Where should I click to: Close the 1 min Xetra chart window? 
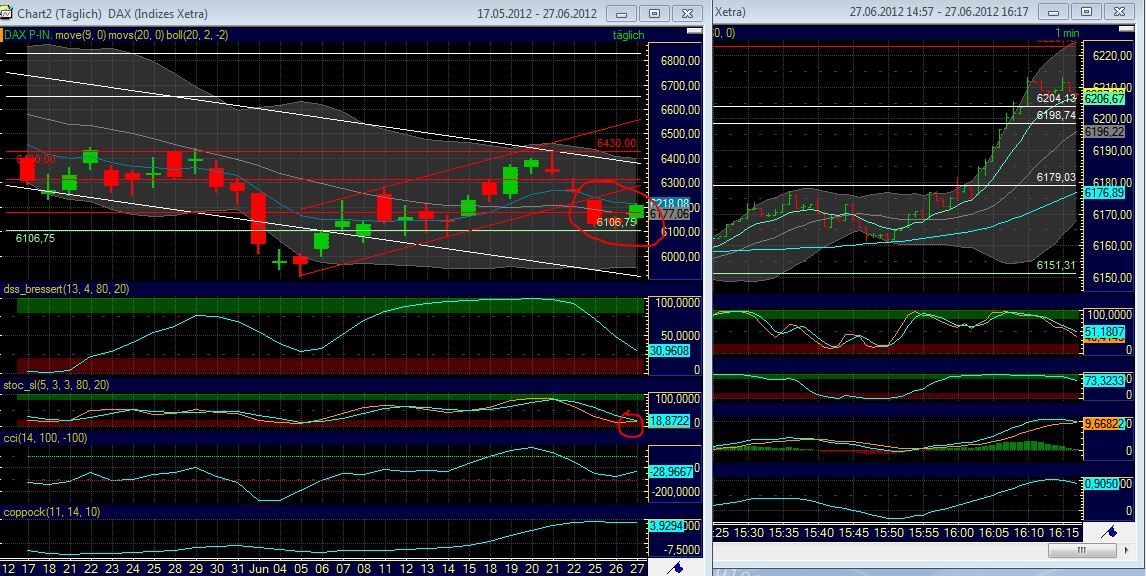(1120, 12)
